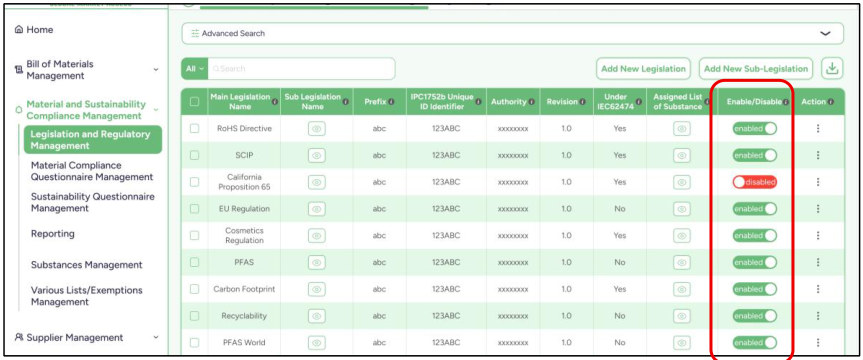
Task: Toggle the PFAS row enabled switch
Action: tap(755, 263)
